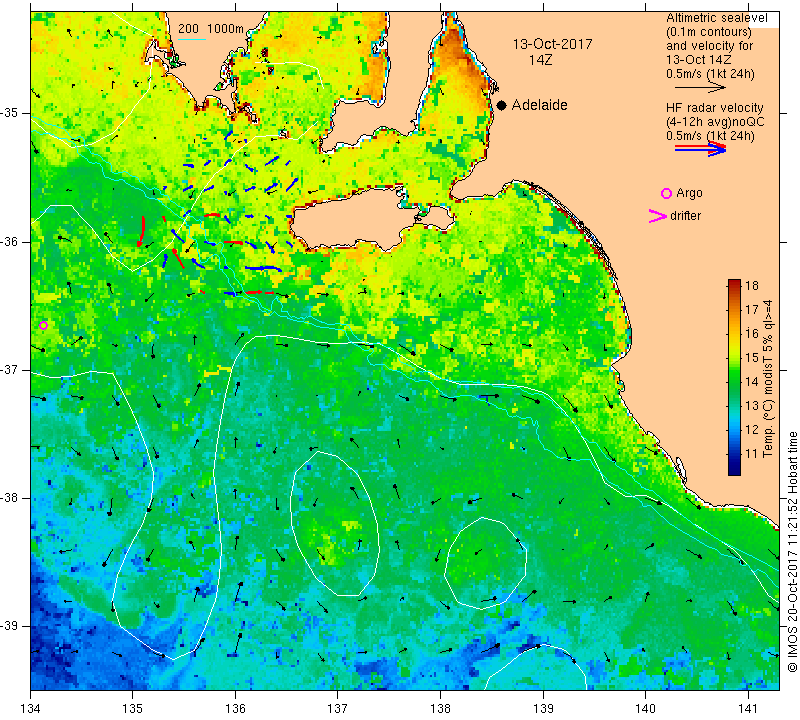Click the 16 degree label on the color scale
Screen dimensions: 800x720
pyautogui.click(x=752, y=334)
